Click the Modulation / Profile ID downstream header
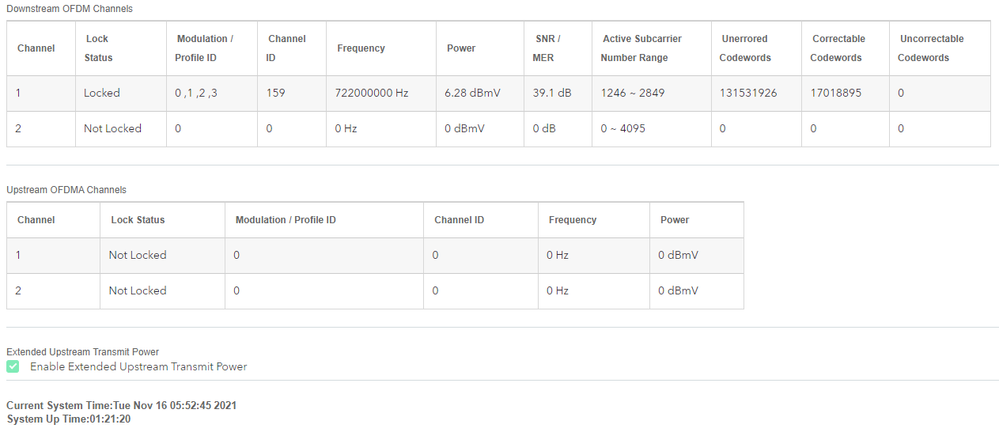The image size is (999, 433). tap(204, 48)
